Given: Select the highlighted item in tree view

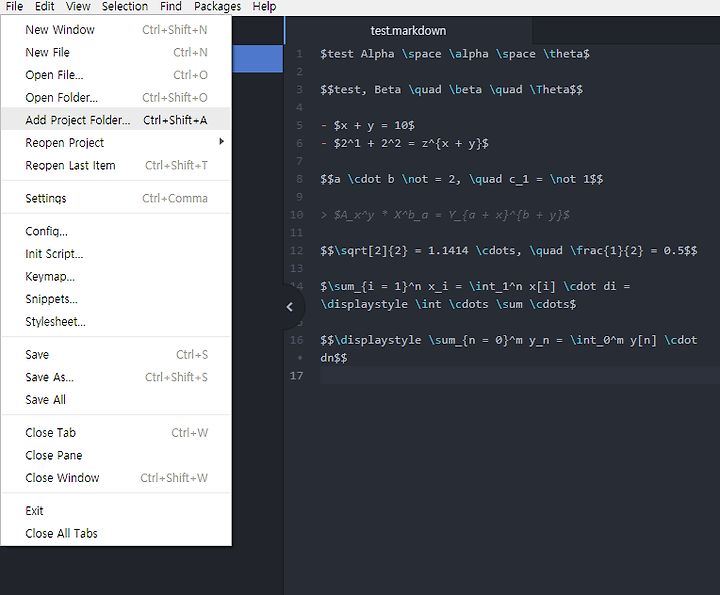Looking at the screenshot, I should click(258, 58).
